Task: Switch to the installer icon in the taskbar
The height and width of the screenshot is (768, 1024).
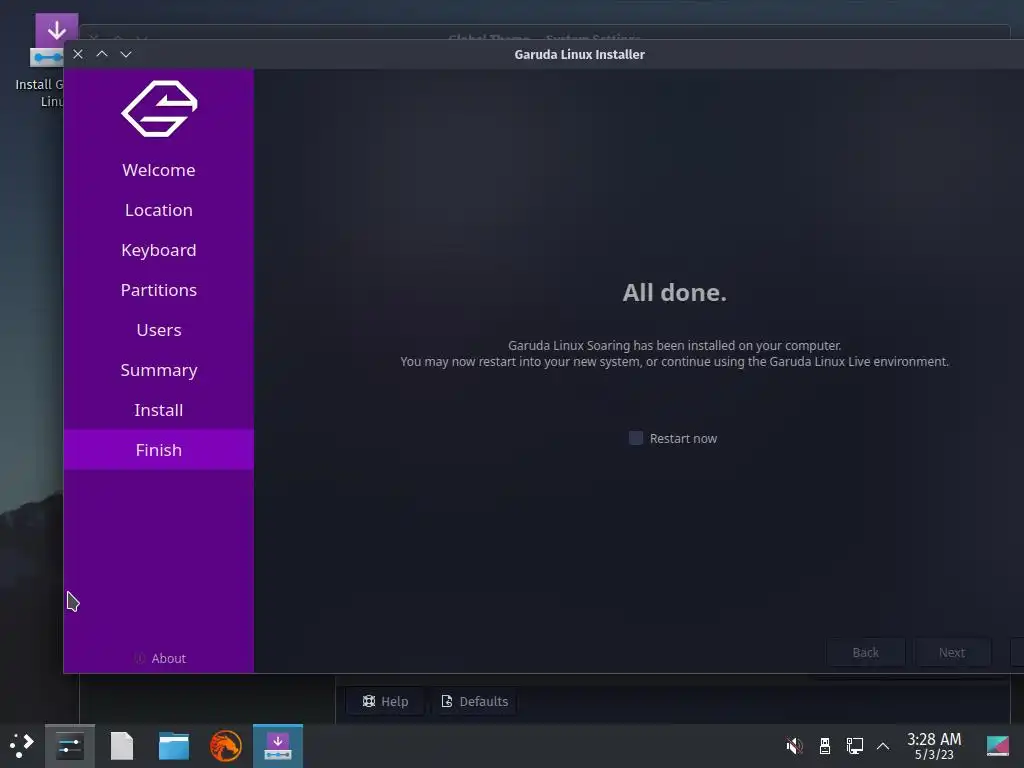Action: tap(278, 746)
